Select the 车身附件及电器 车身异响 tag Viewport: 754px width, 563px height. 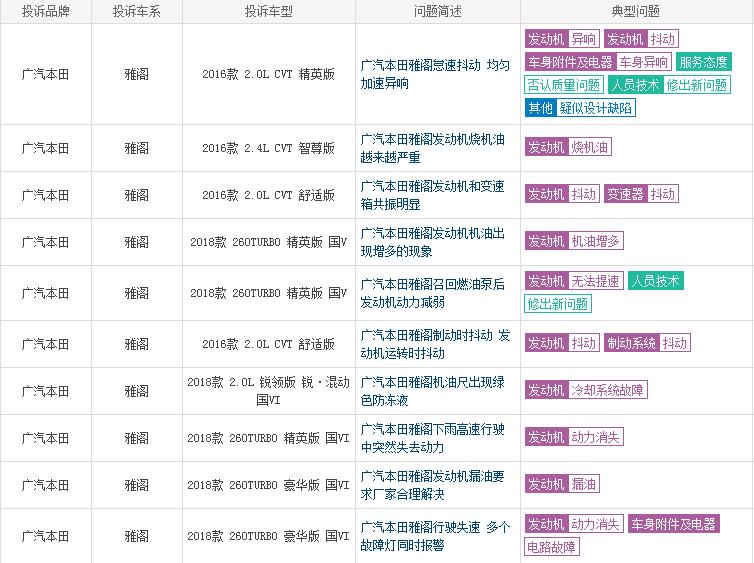[x=598, y=62]
